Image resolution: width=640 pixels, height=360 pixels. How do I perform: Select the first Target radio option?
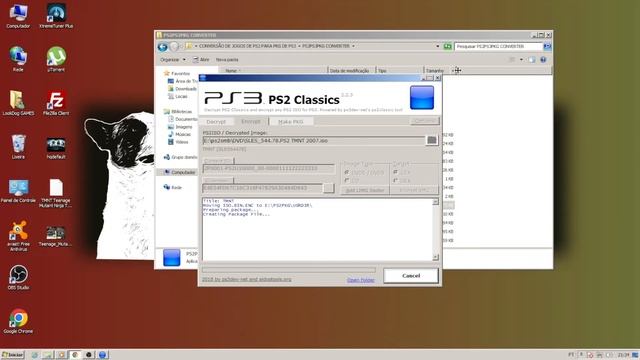(x=395, y=172)
